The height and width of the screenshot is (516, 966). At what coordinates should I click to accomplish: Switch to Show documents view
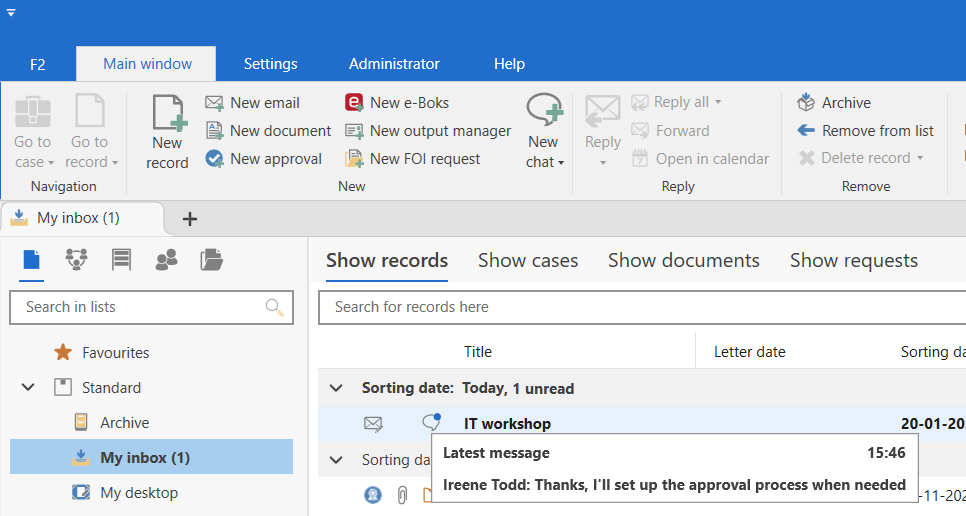[x=683, y=260]
